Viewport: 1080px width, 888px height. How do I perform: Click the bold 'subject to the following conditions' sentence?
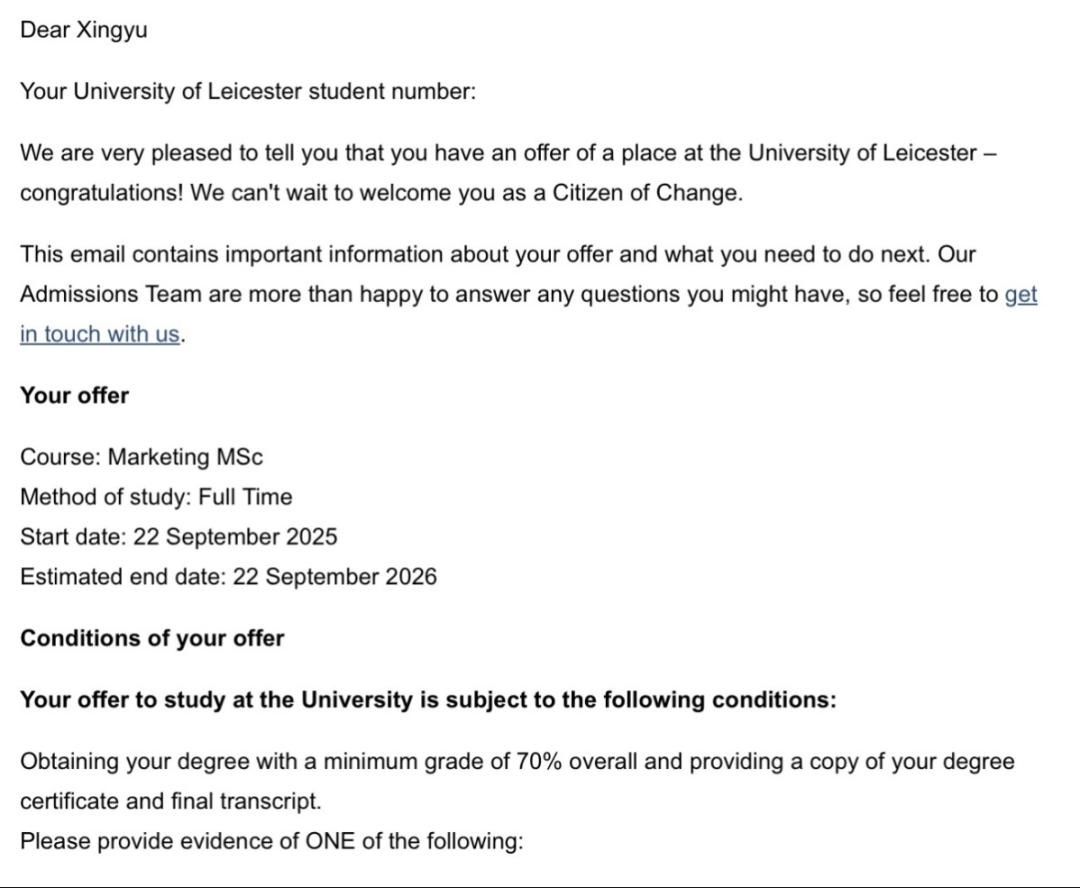(428, 700)
